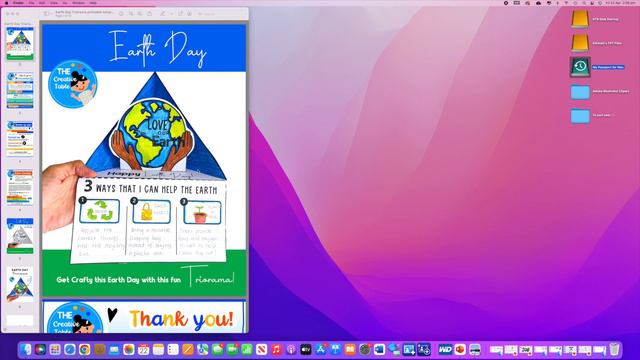Select page 4 thumbnail in sidebar
This screenshot has height=360, width=640.
pyautogui.click(x=20, y=187)
